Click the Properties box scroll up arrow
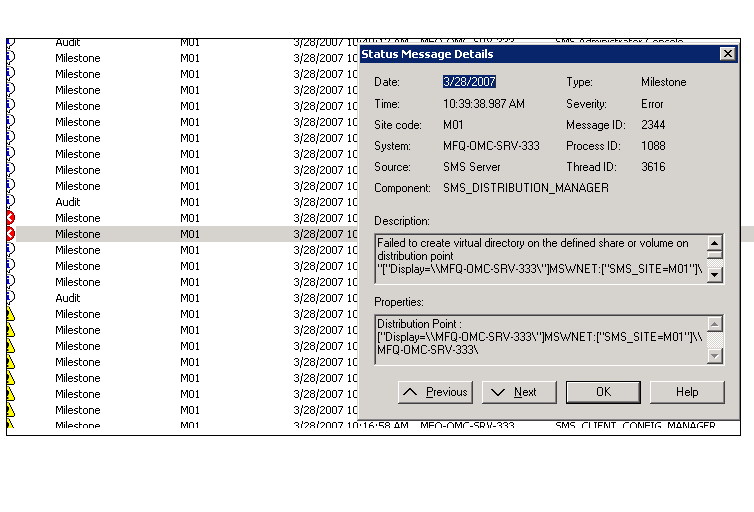The width and height of the screenshot is (754, 512). click(715, 324)
